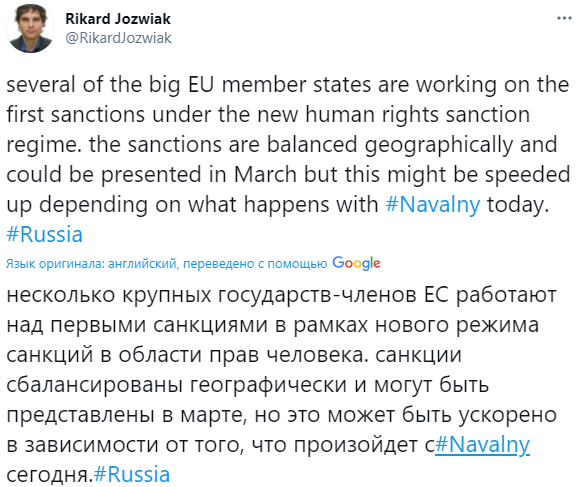Open #Navalny hashtag in the English tweet

(433, 205)
